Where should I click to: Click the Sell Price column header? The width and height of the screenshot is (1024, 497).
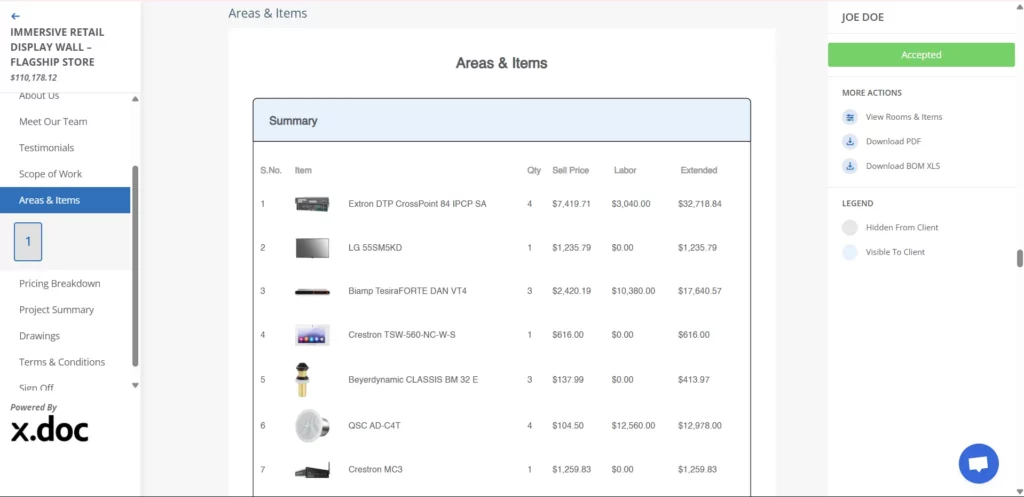tap(571, 170)
